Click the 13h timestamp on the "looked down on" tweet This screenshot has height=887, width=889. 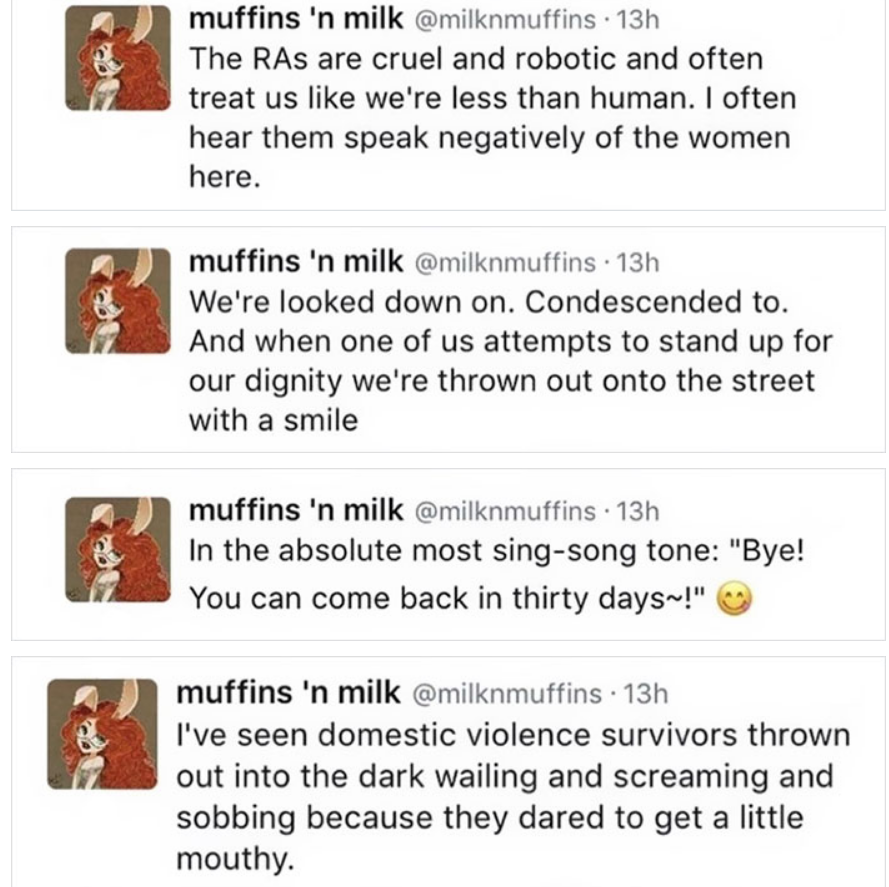(x=639, y=264)
